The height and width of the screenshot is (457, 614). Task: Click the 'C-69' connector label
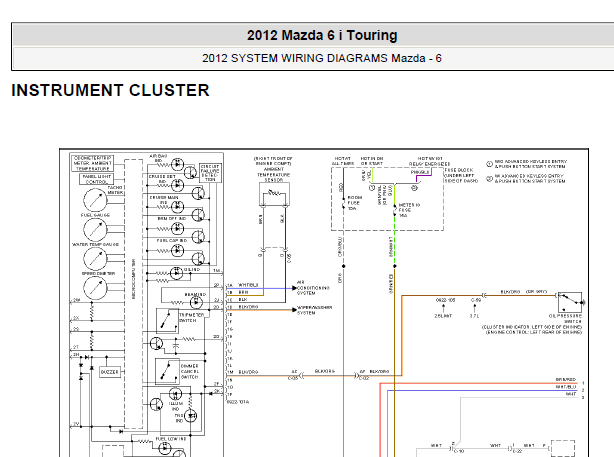tap(476, 300)
